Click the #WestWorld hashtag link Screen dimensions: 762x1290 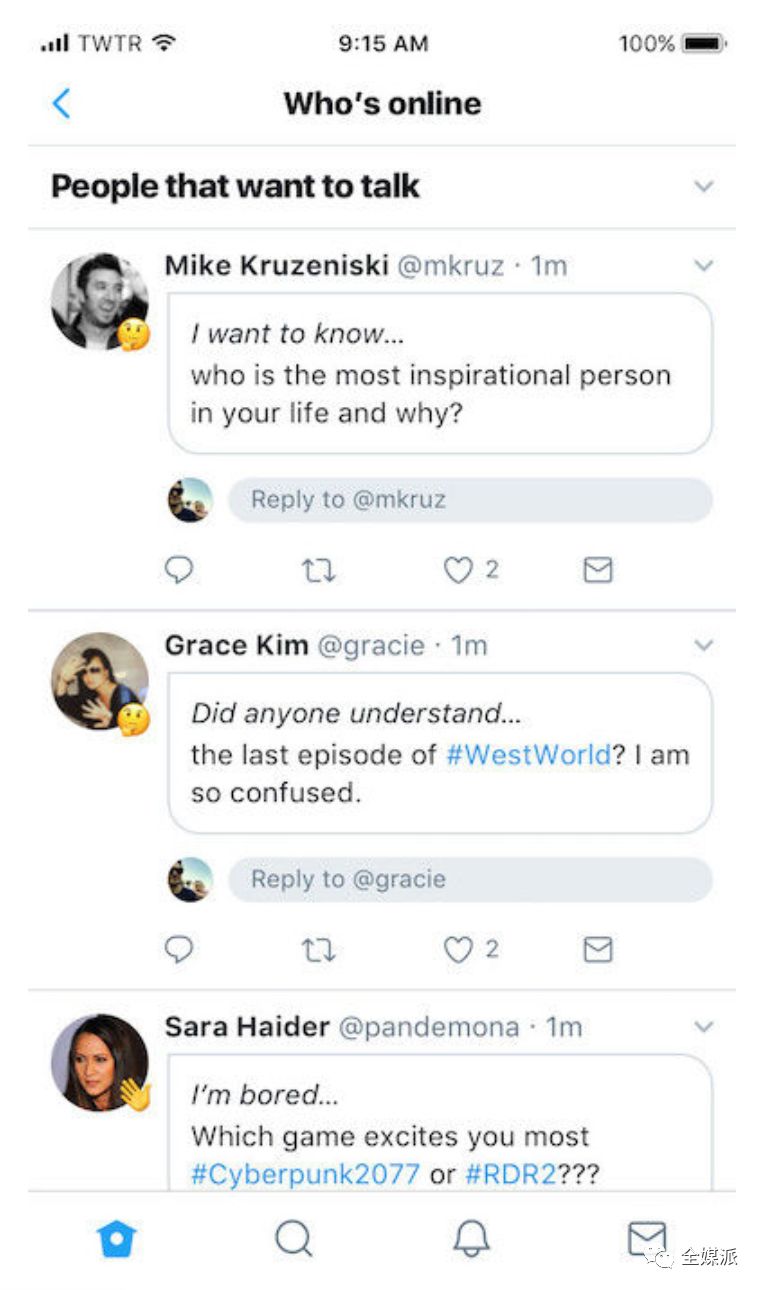[527, 754]
